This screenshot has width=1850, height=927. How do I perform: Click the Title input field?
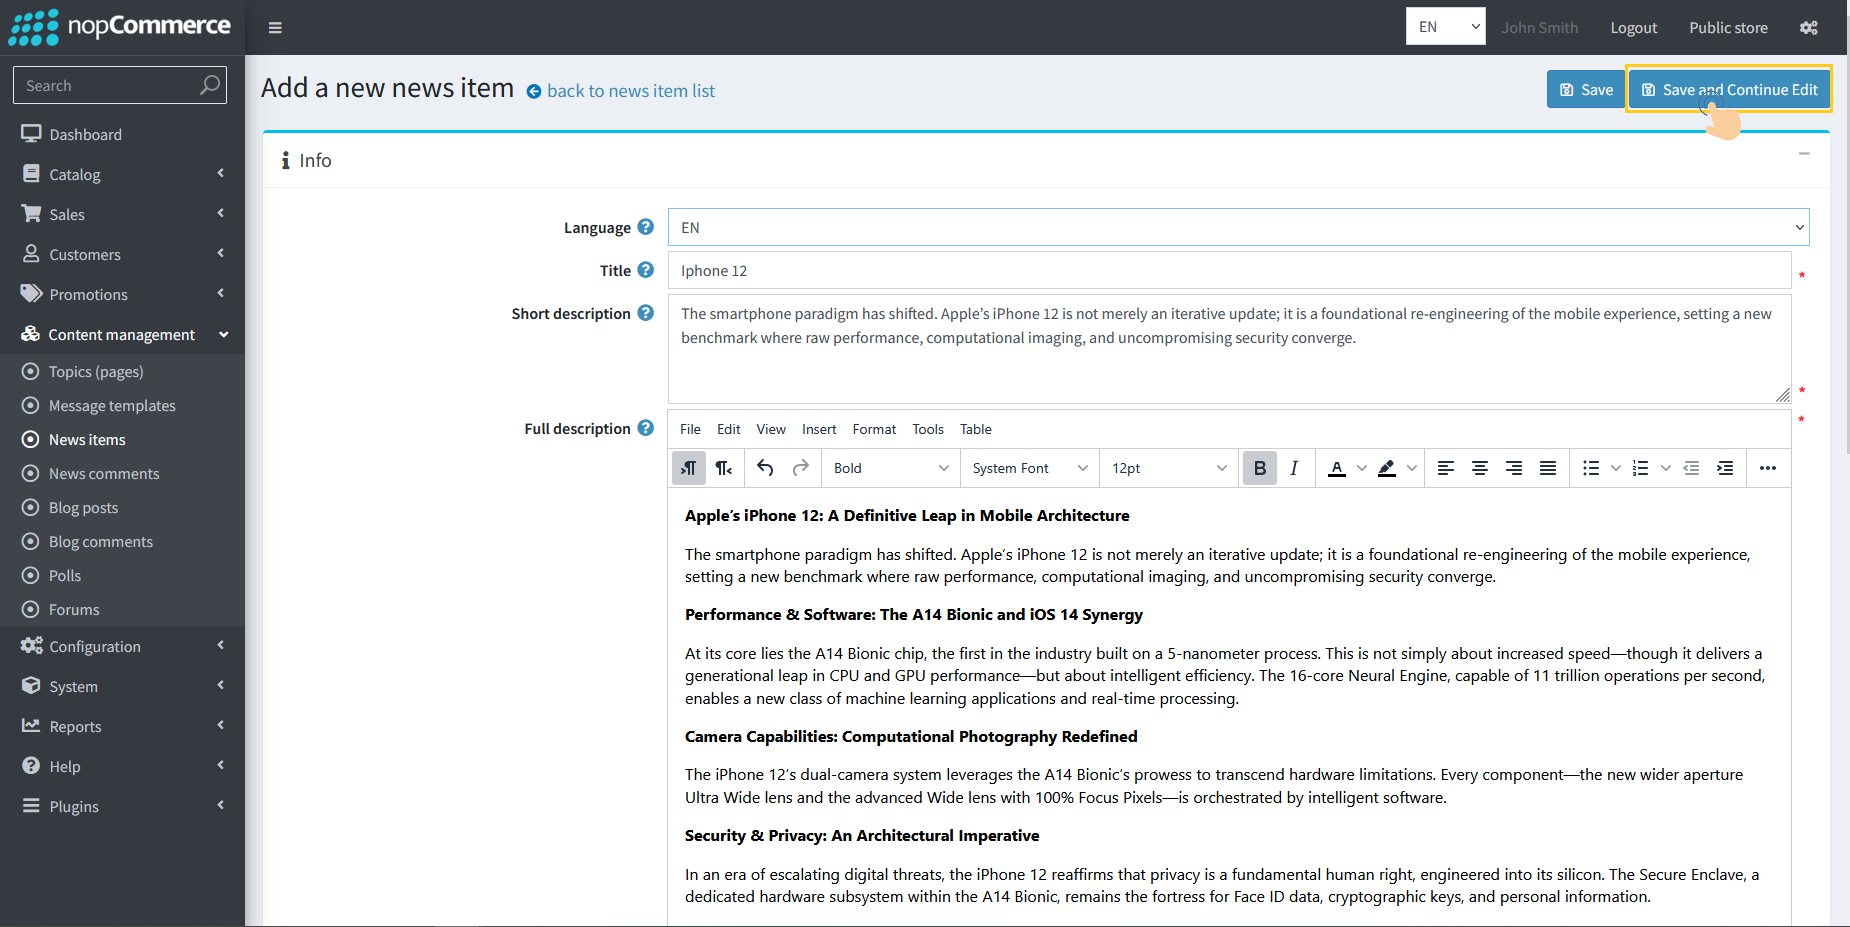(1228, 271)
